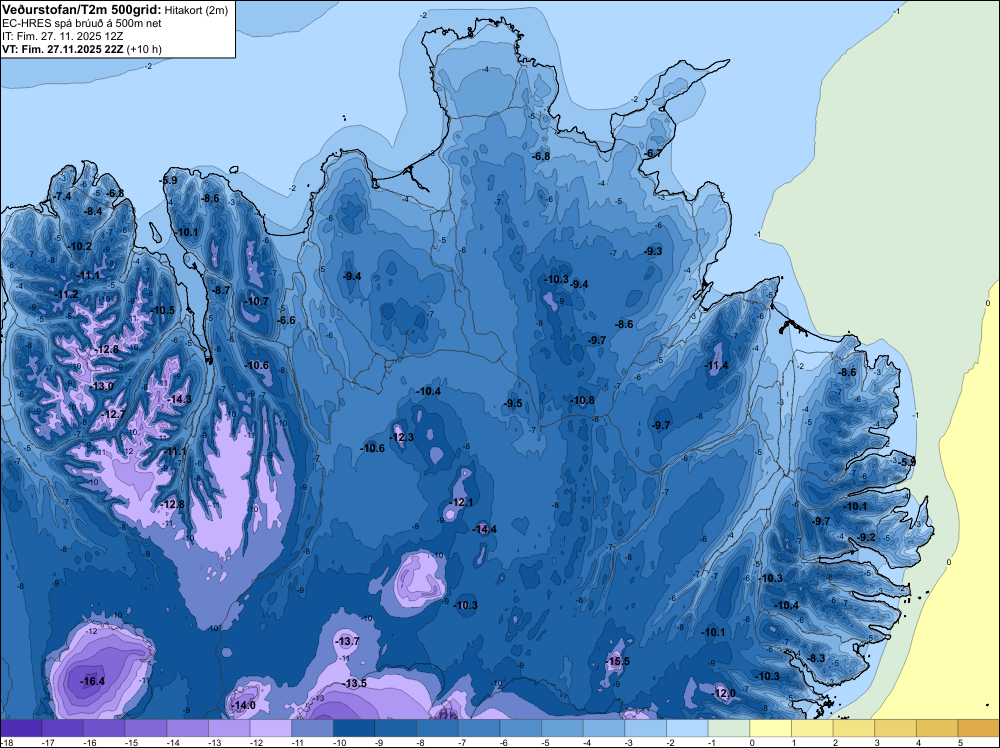Click the (+10 h) forecast offset
The image size is (1000, 748).
point(144,49)
